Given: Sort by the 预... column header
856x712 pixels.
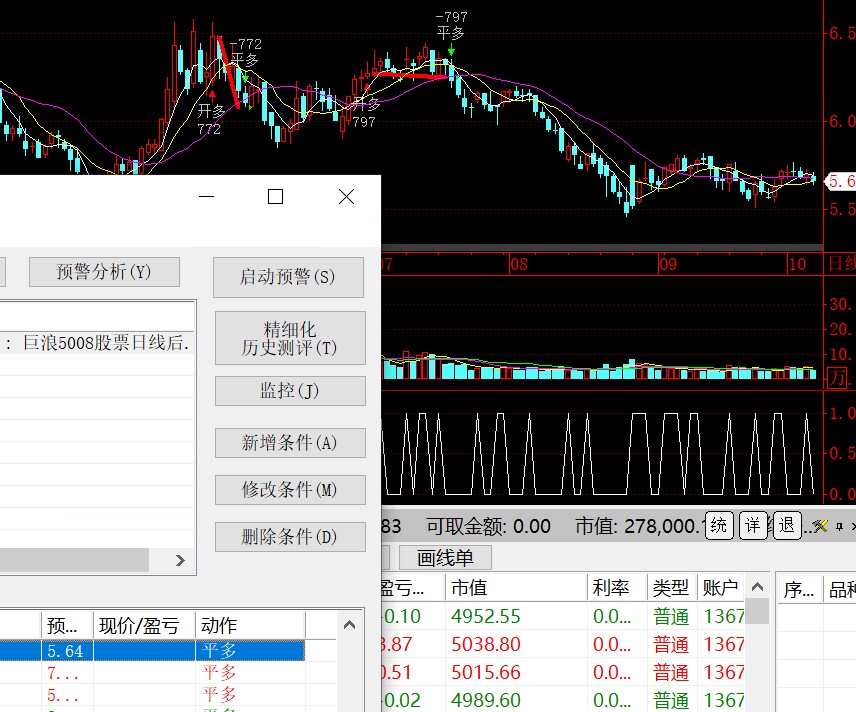Looking at the screenshot, I should coord(68,625).
